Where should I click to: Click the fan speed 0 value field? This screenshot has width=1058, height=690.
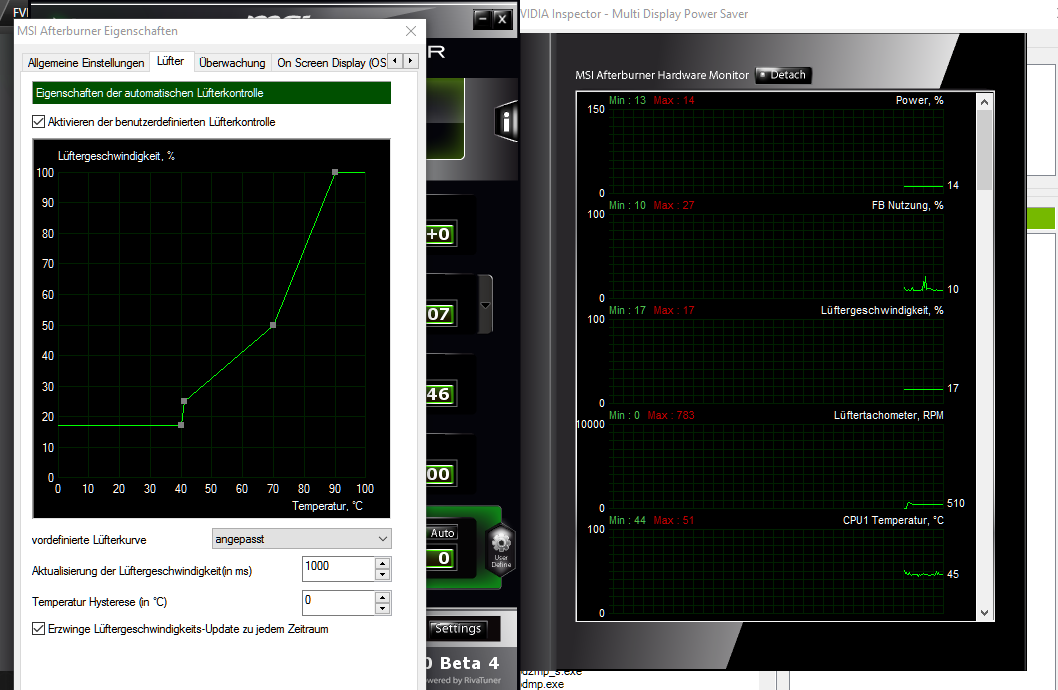point(441,558)
